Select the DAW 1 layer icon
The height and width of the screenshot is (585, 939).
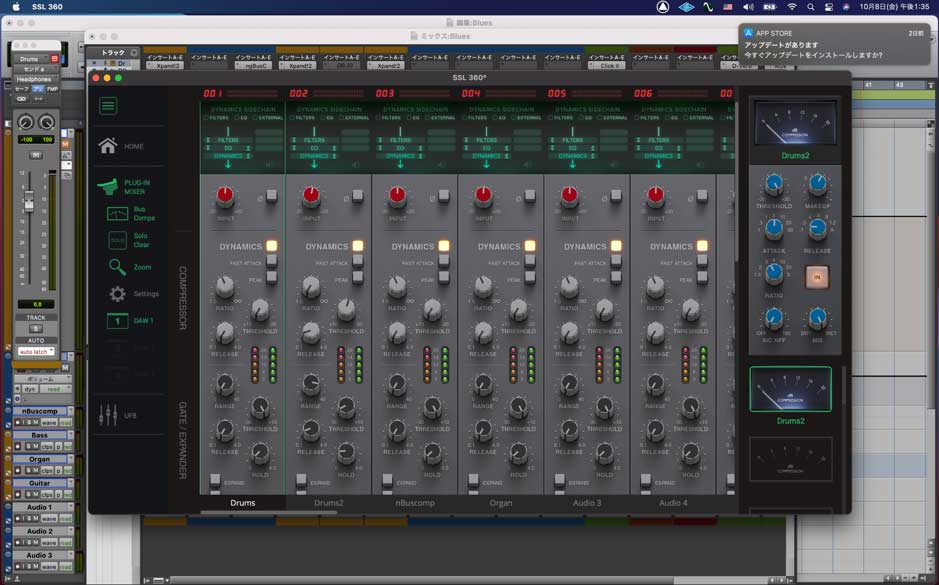(x=117, y=321)
